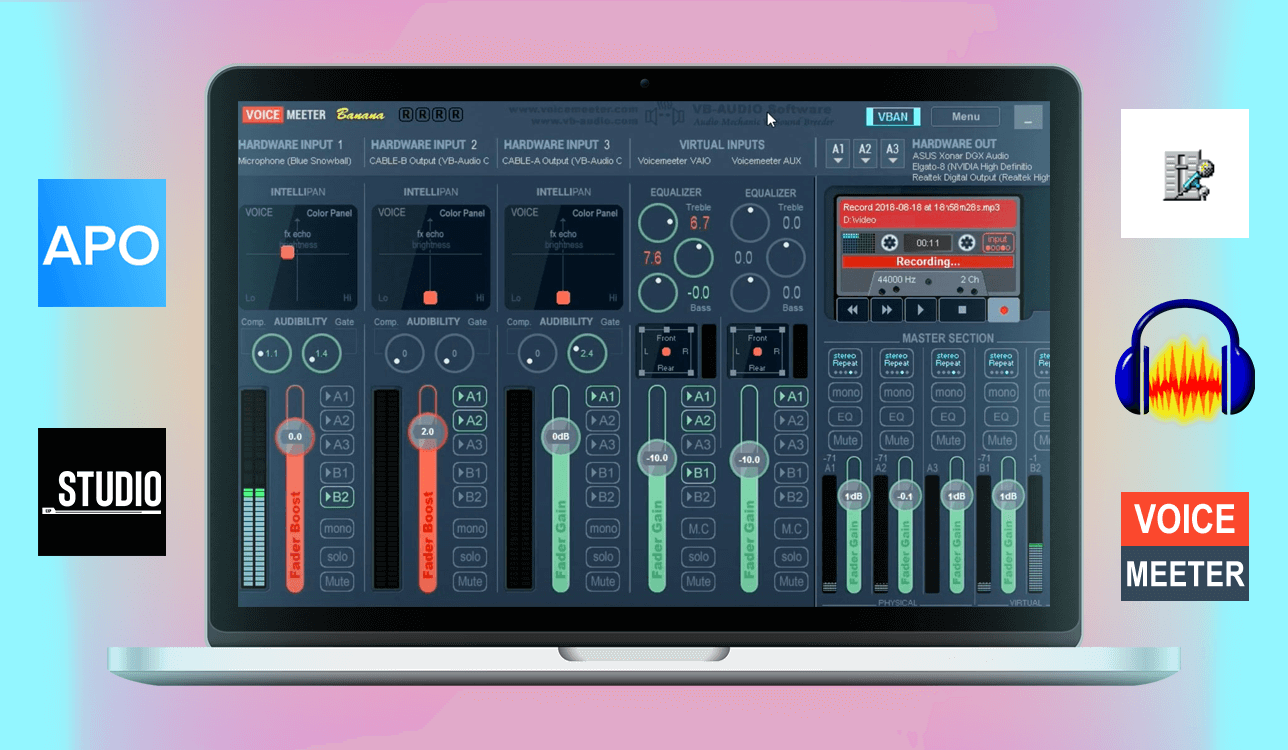Open the black STUDIO app icon
The image size is (1288, 750).
point(102,492)
